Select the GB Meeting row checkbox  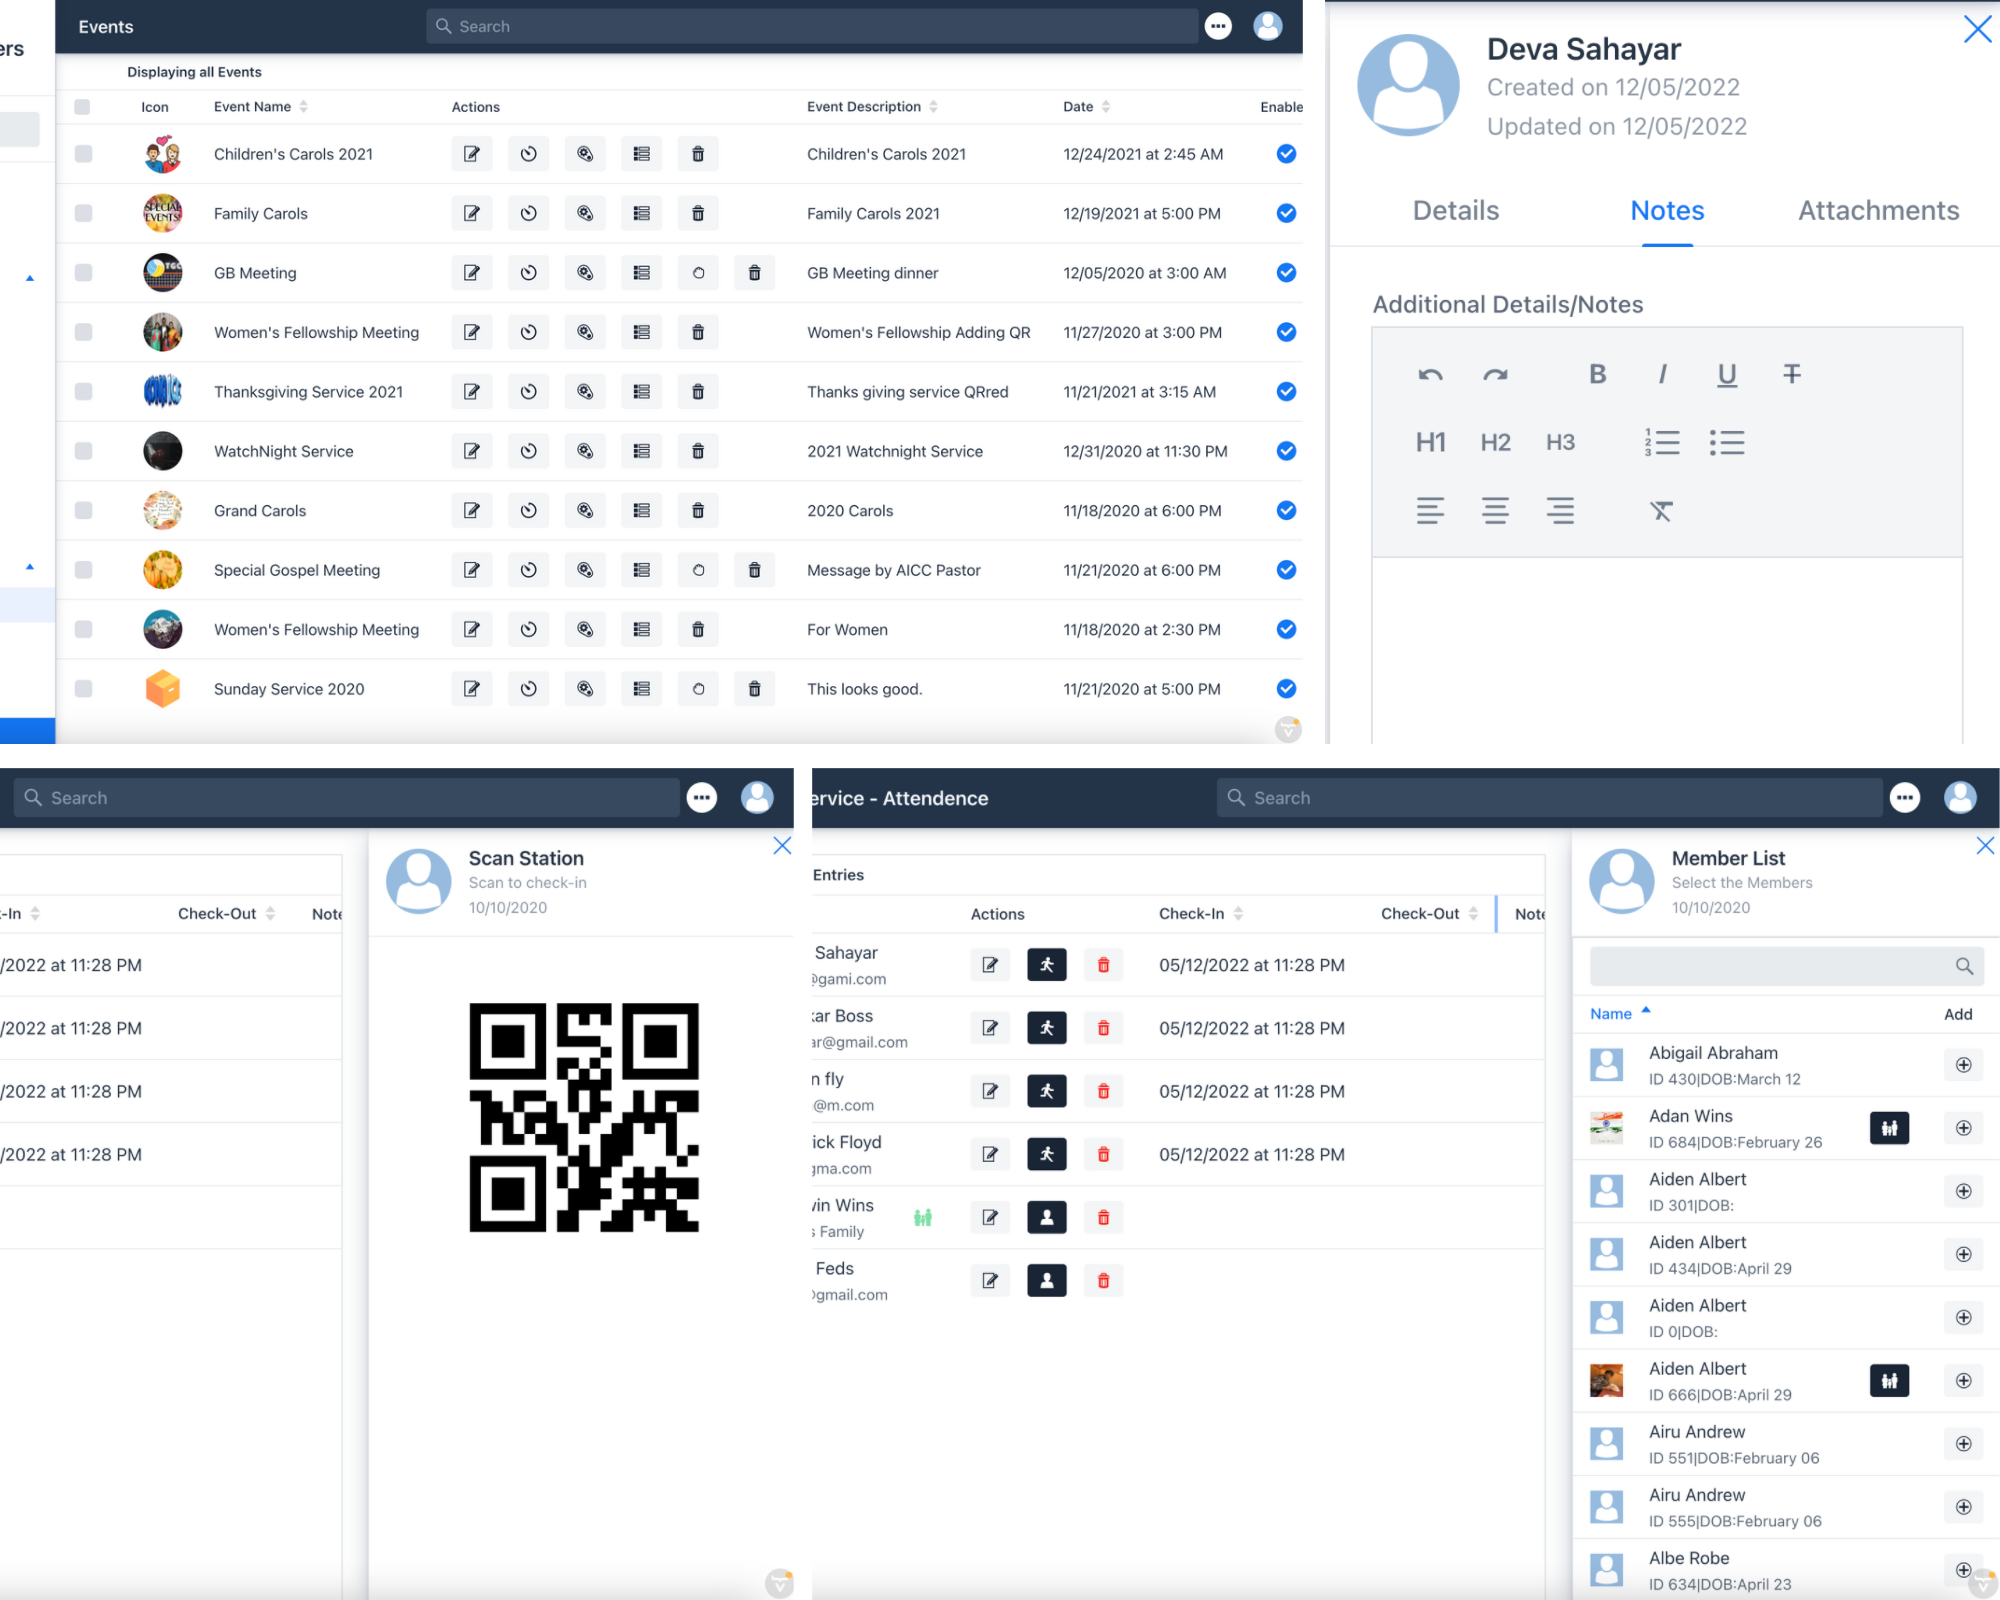83,273
